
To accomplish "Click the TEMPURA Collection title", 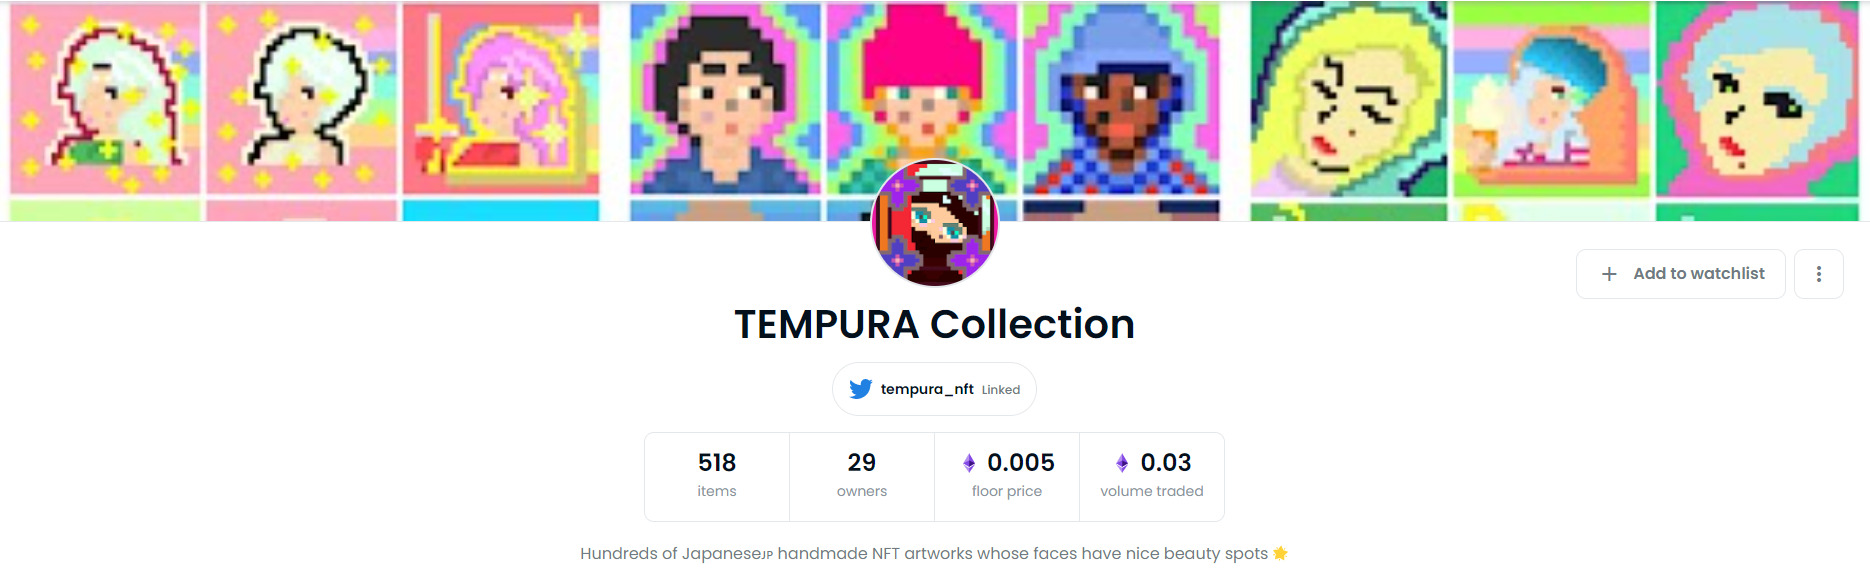I will point(935,324).
